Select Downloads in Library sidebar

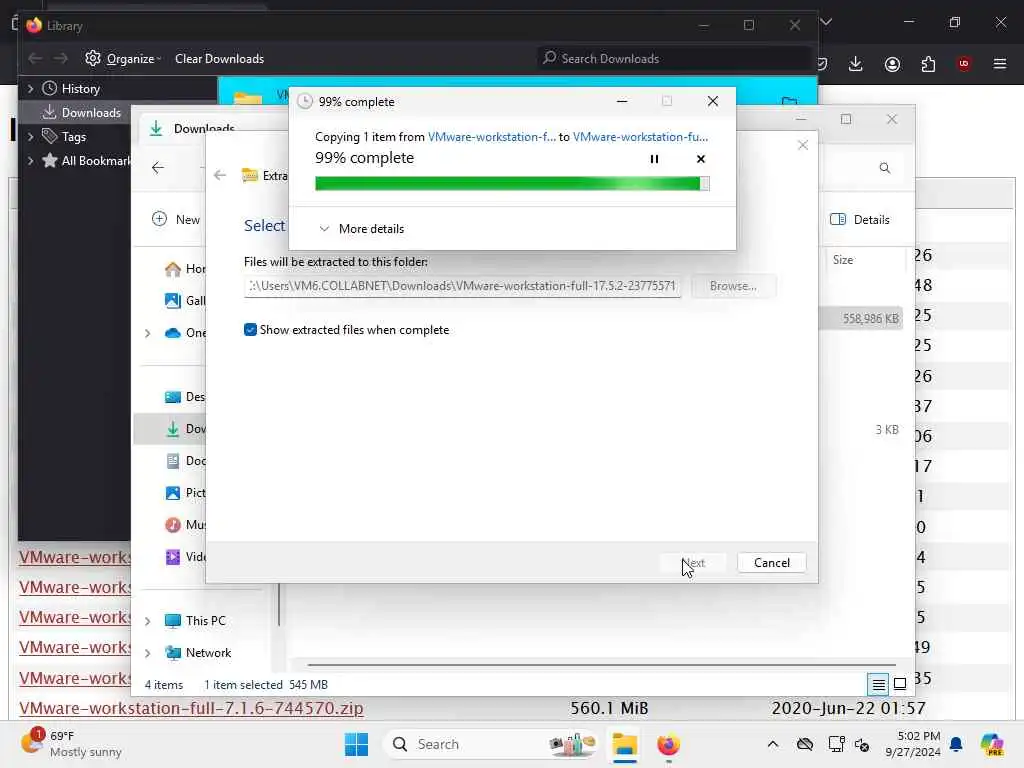(82, 112)
